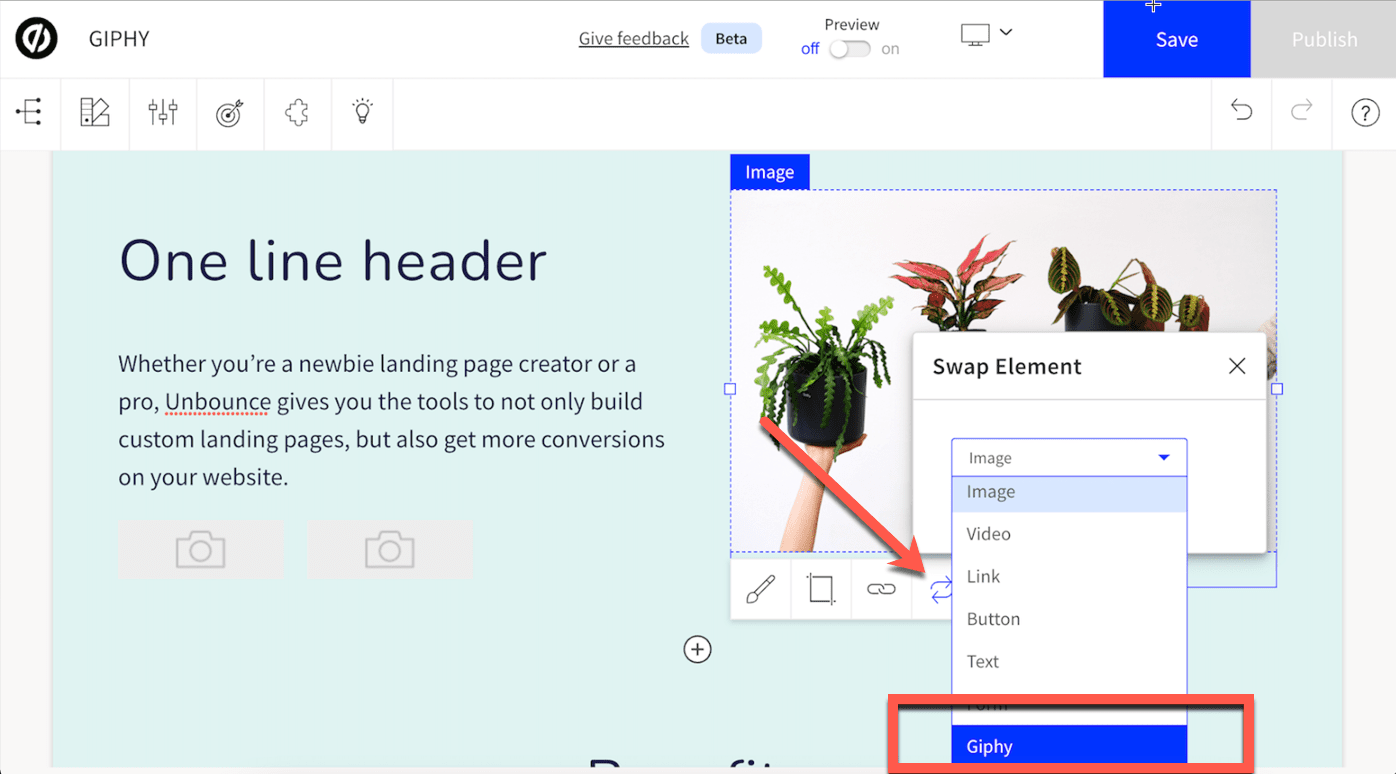Open the settings sliders icon
The width and height of the screenshot is (1396, 774).
163,112
